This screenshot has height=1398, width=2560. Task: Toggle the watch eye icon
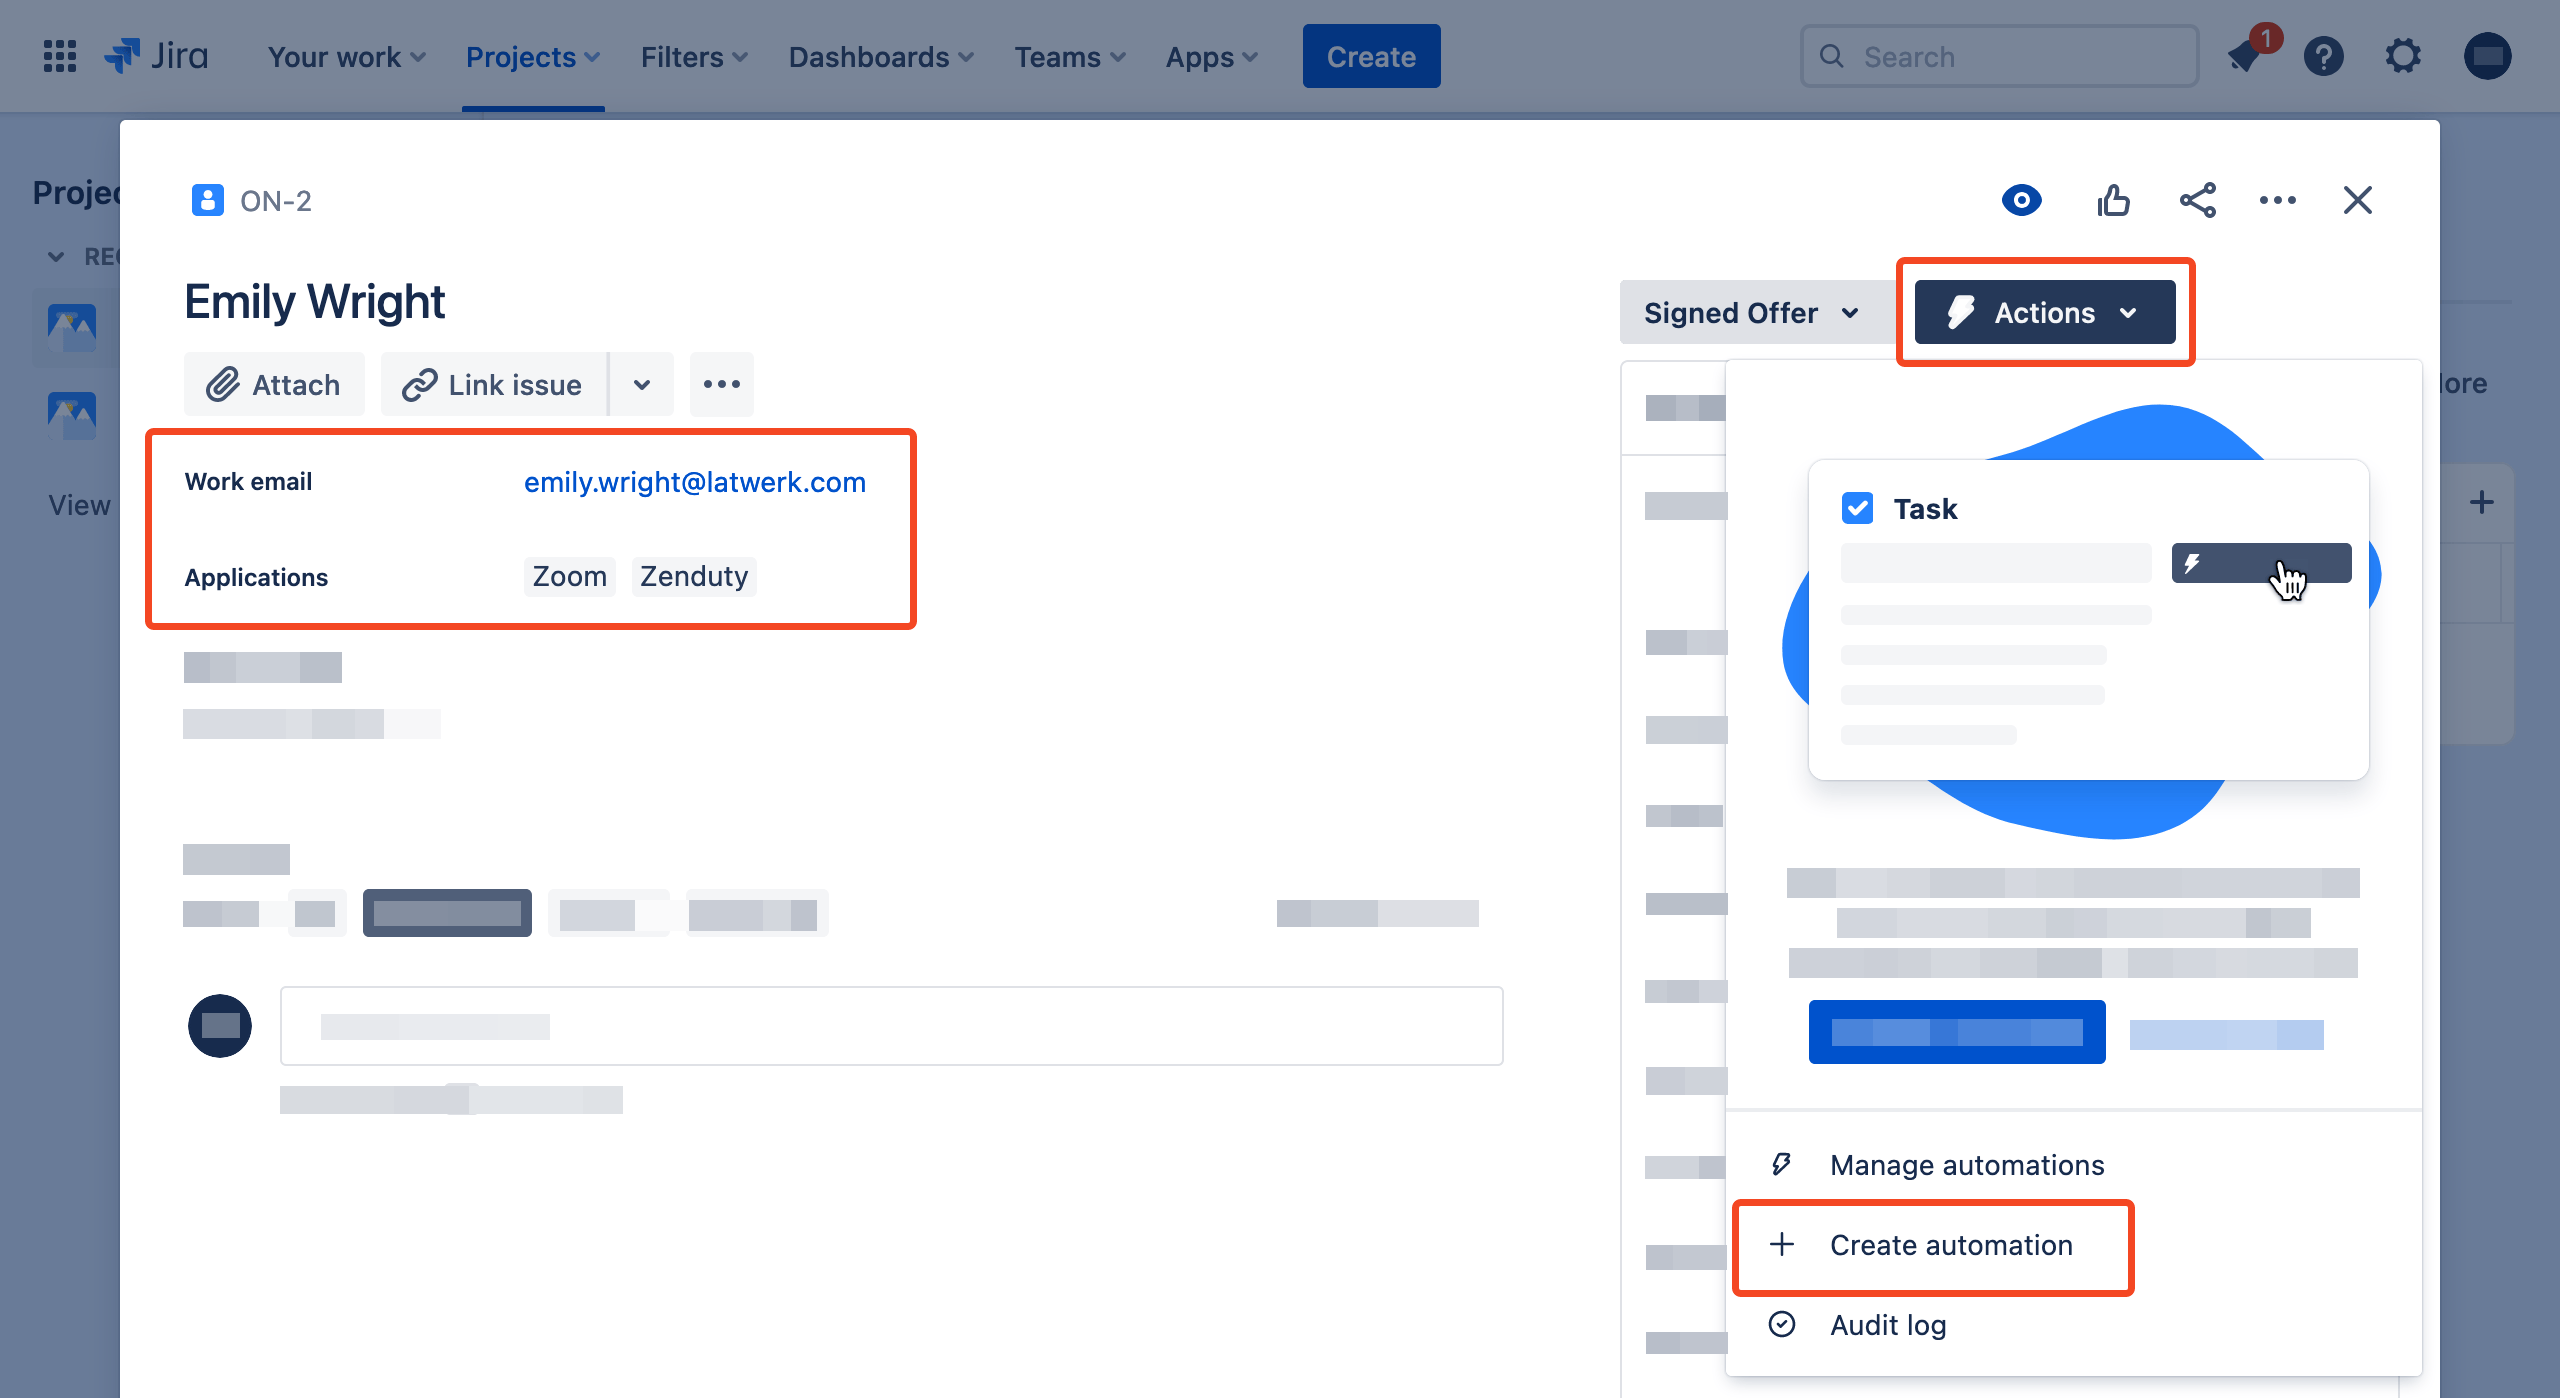(2022, 200)
